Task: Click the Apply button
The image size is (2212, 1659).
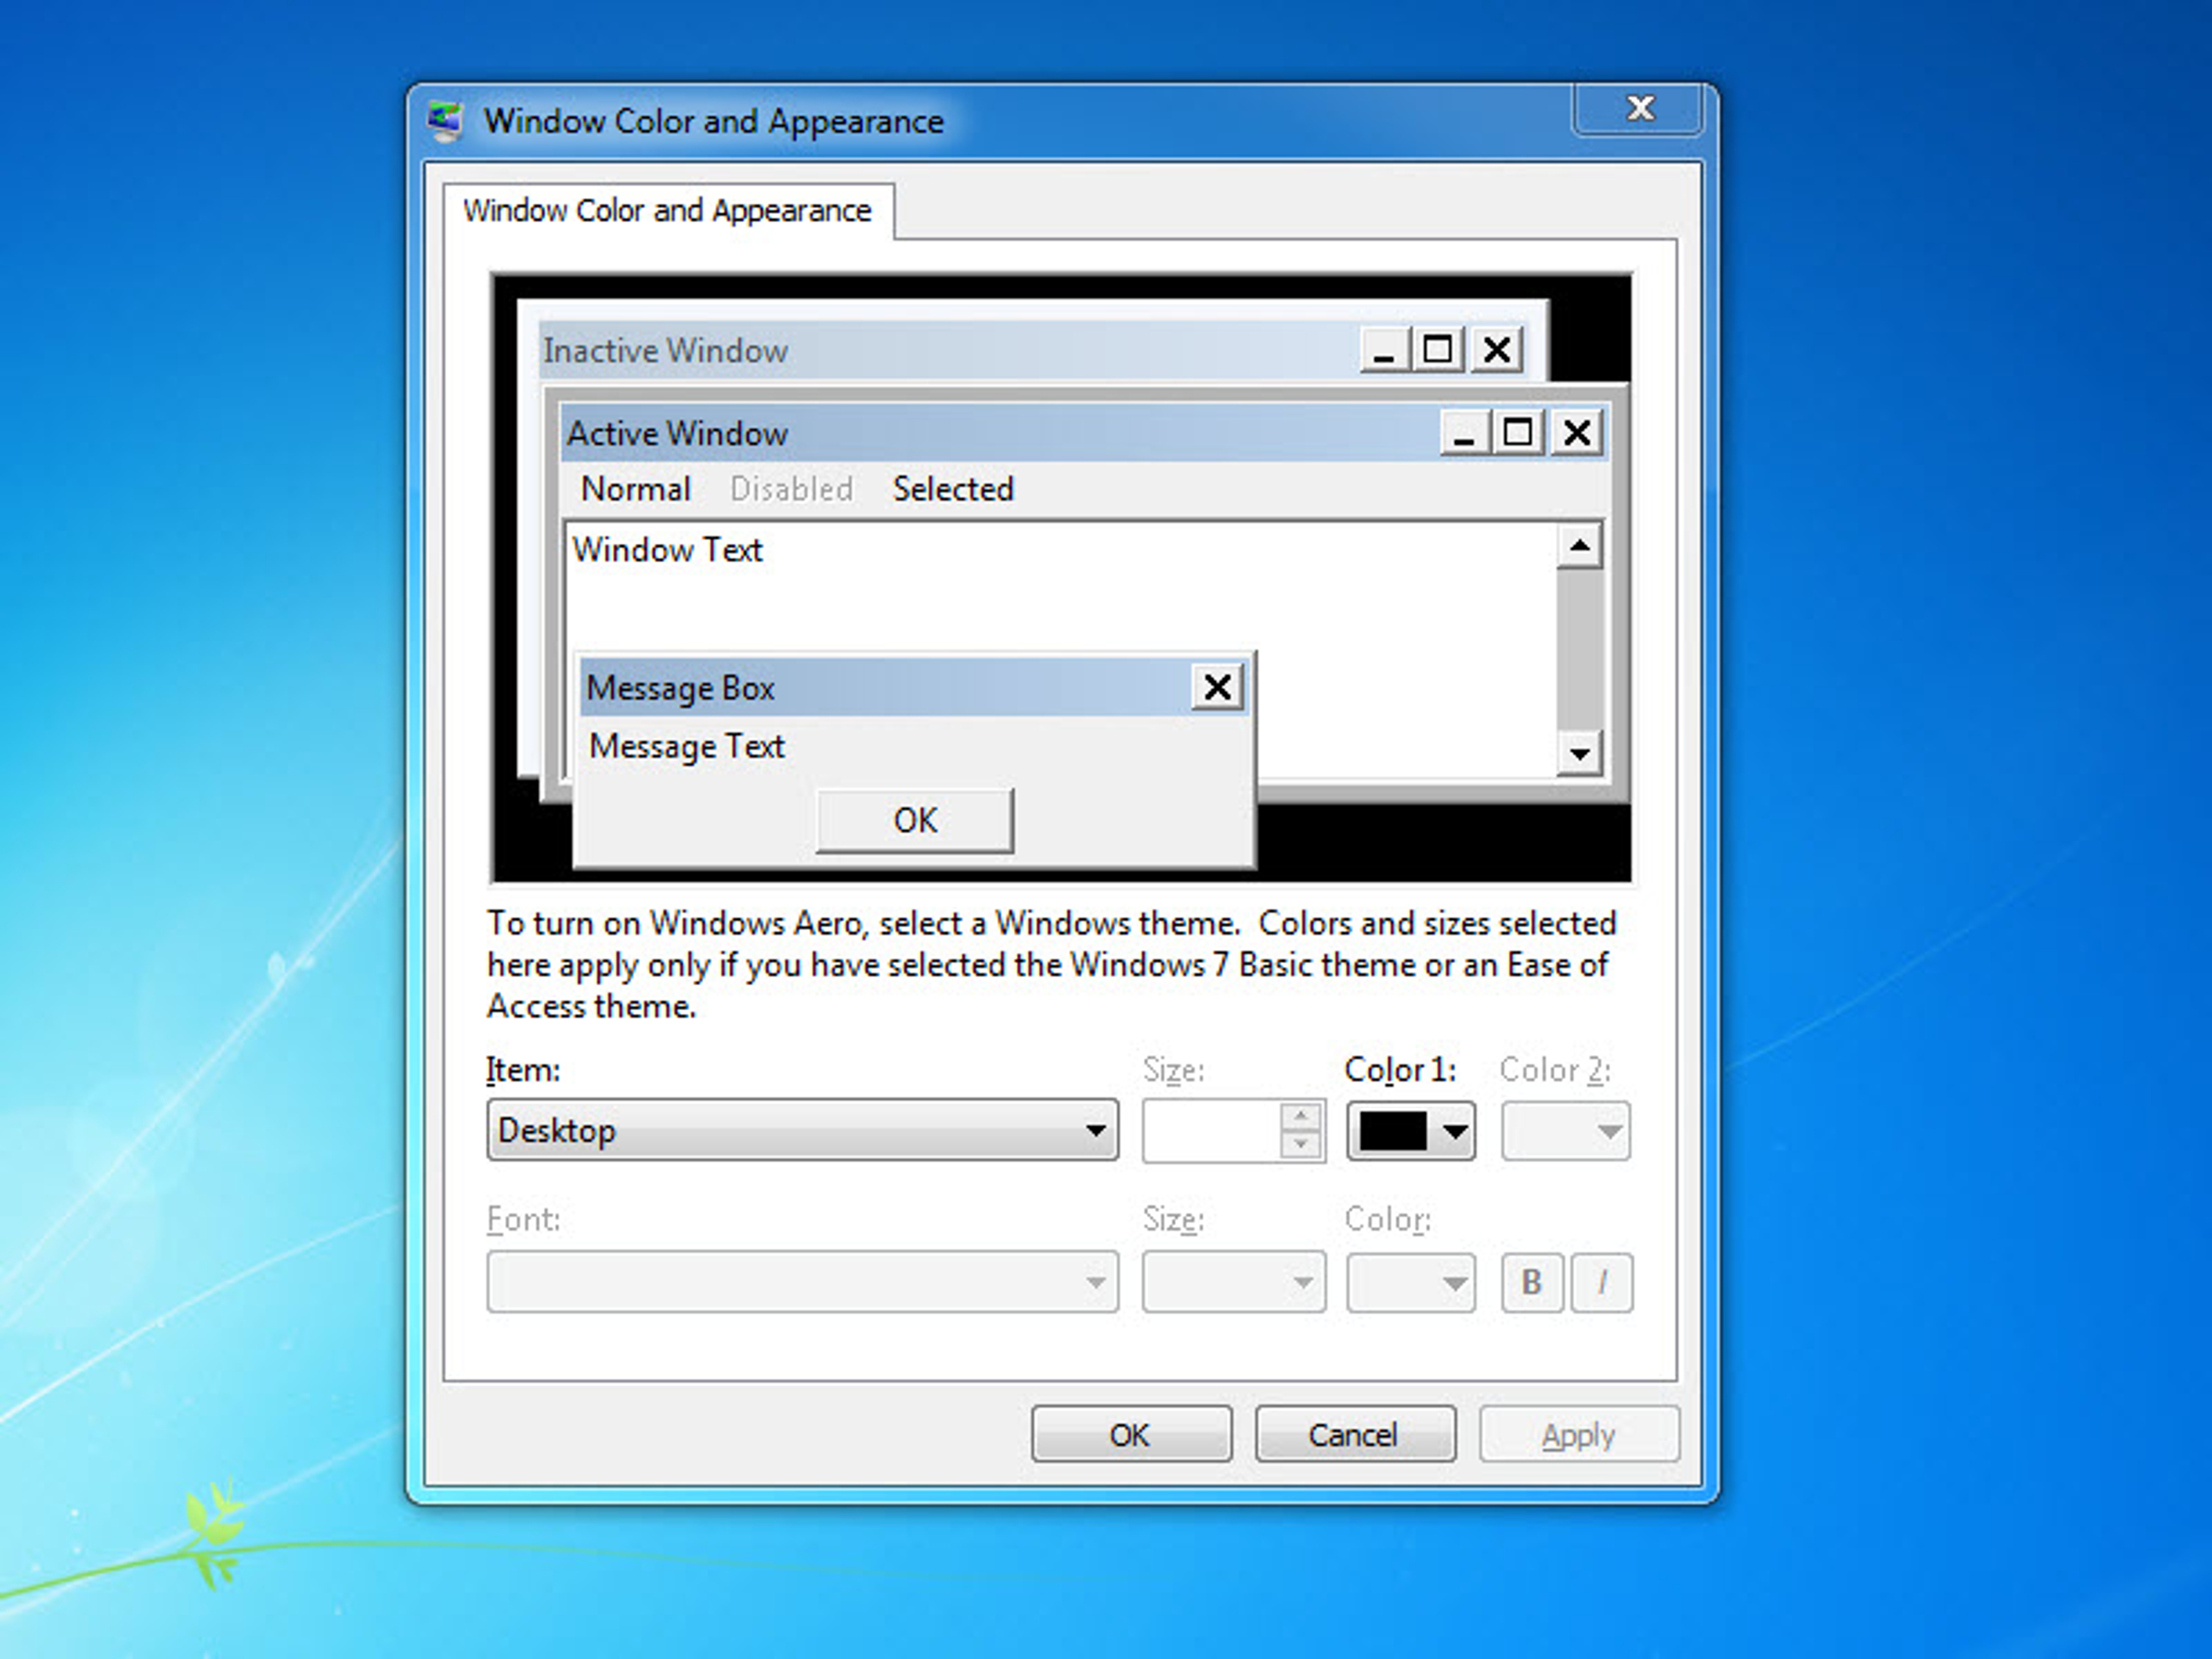Action: [x=1579, y=1435]
